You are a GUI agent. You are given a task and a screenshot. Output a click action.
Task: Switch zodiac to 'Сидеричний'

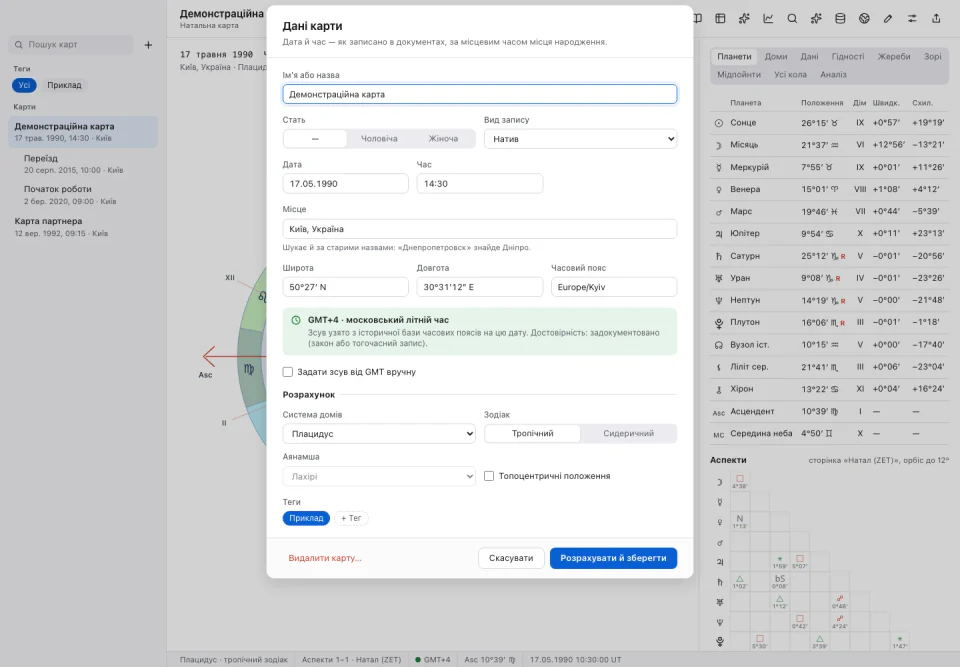coord(628,433)
